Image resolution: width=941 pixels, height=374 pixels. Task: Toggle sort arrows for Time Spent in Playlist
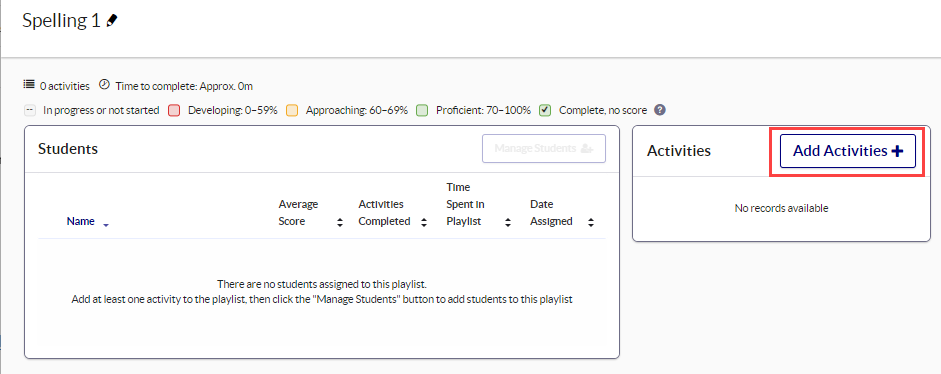point(508,222)
